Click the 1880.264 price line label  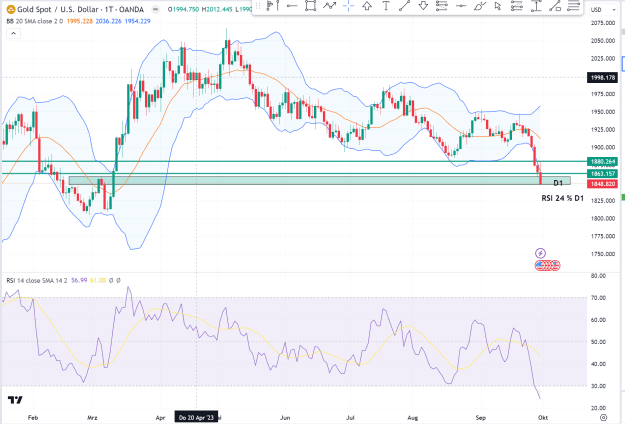(602, 161)
